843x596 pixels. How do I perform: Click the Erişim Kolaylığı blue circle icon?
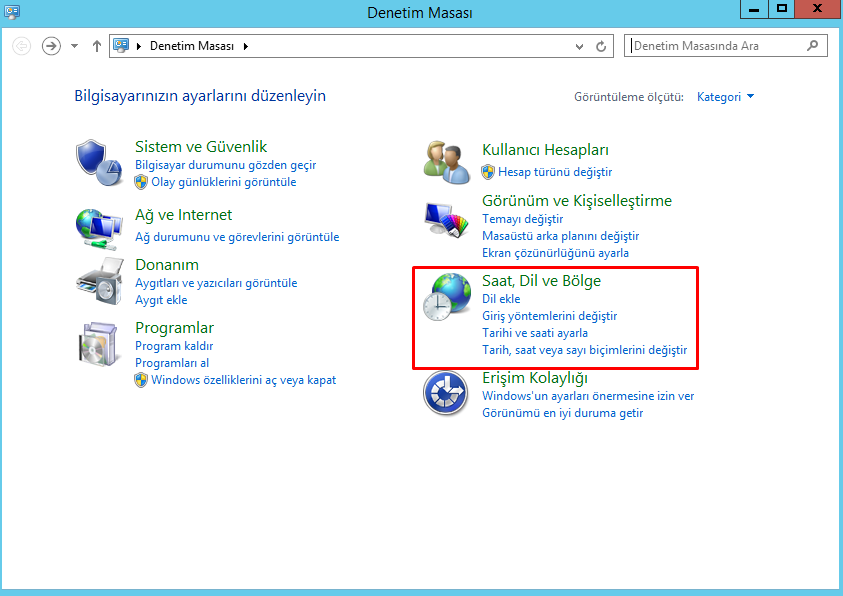point(445,393)
